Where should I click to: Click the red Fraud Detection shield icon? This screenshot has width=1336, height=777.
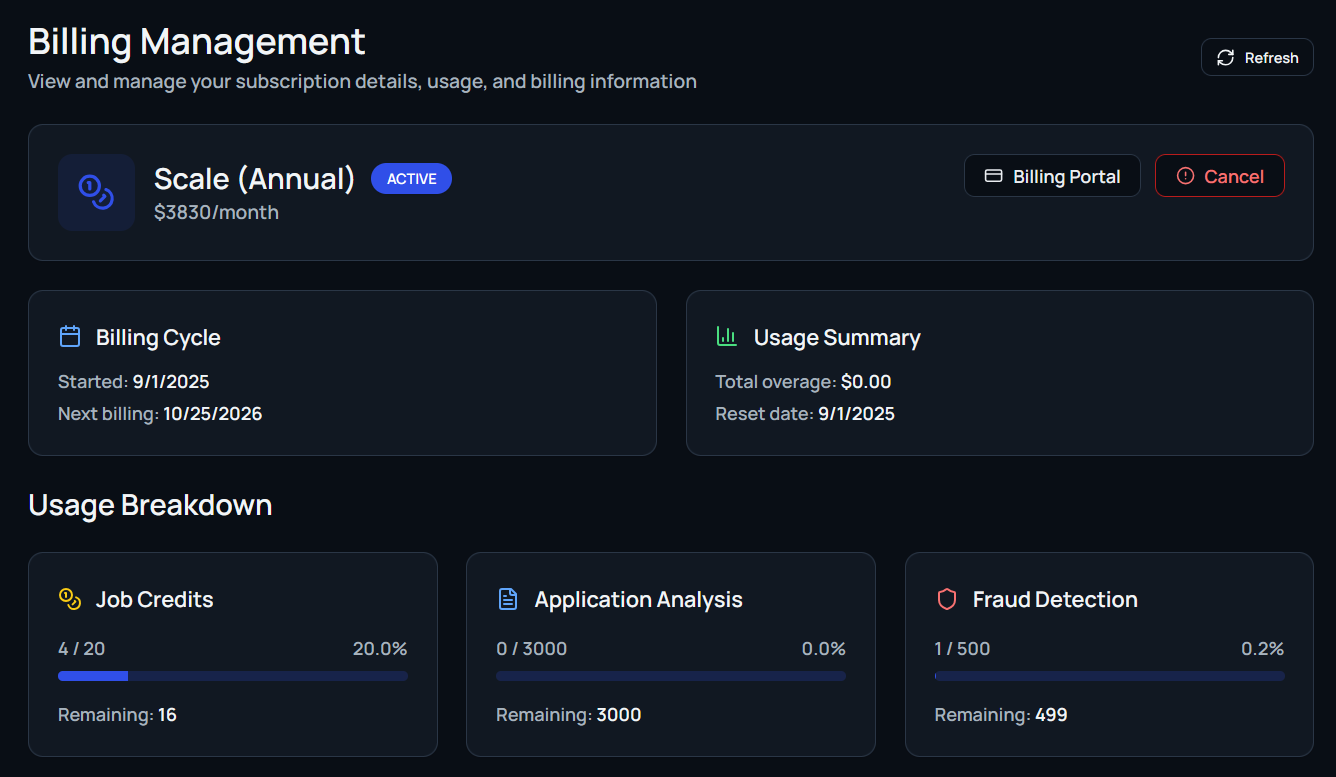[x=946, y=599]
